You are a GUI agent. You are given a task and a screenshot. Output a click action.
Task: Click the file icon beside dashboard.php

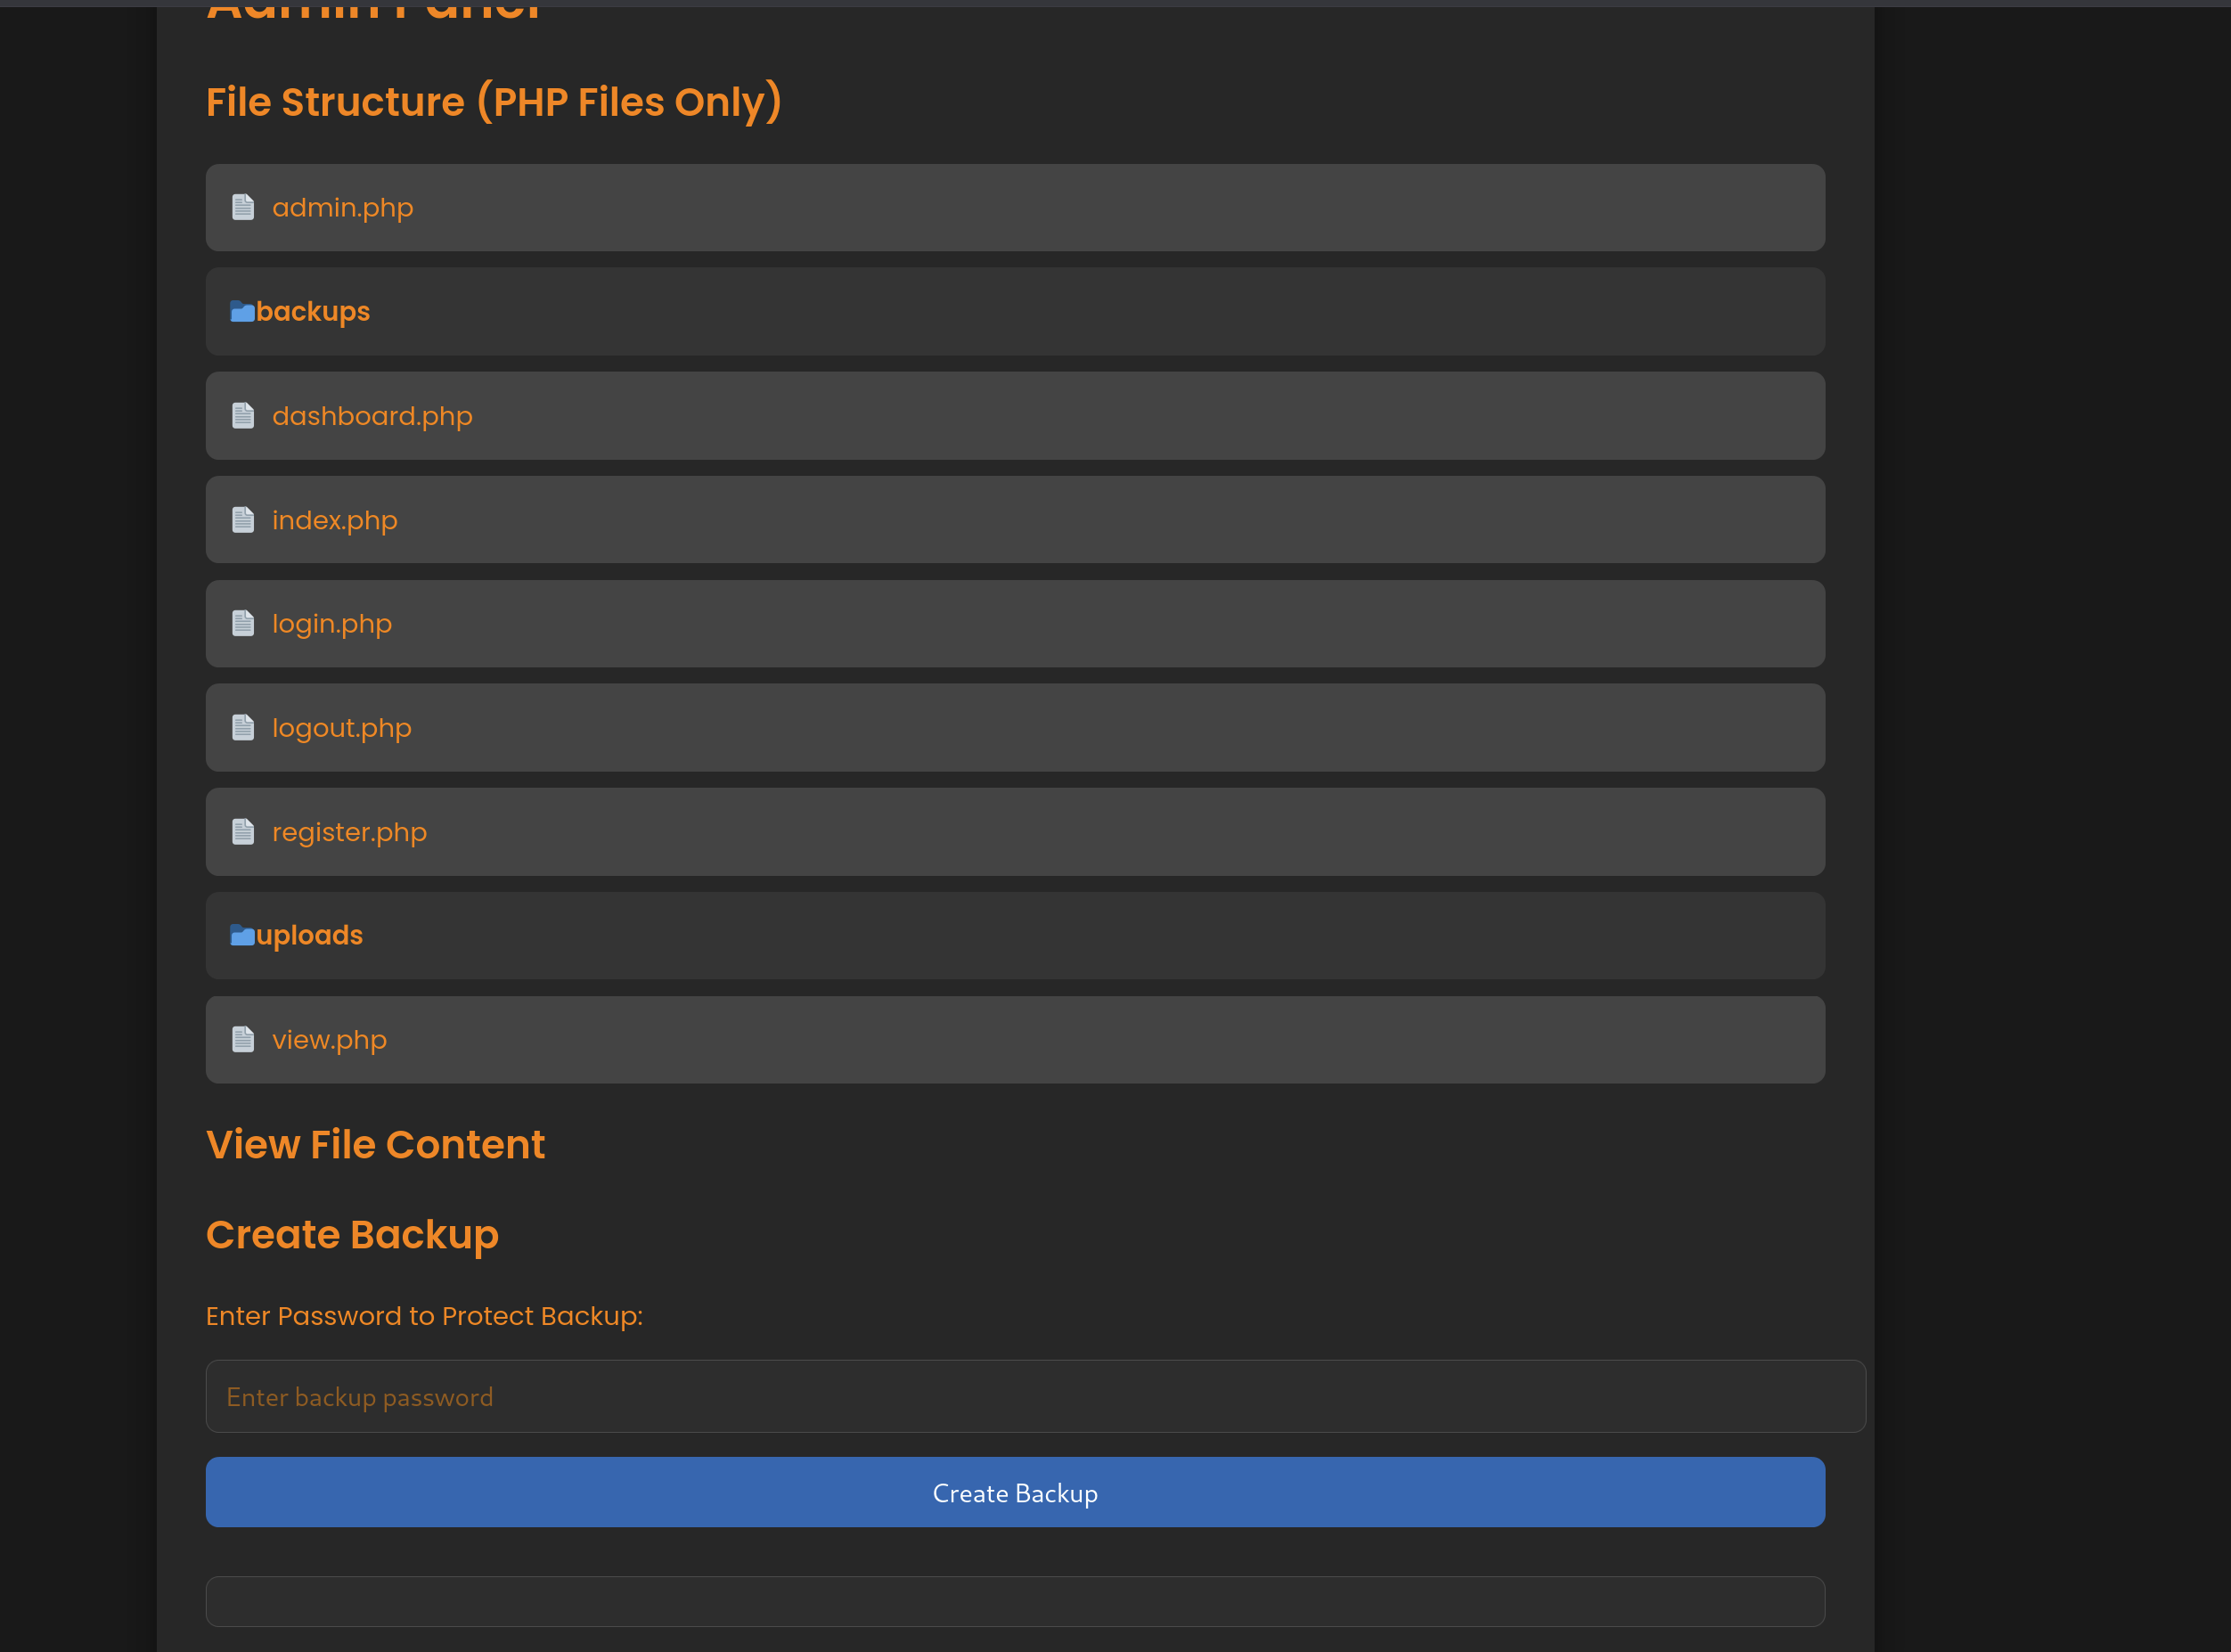point(243,415)
